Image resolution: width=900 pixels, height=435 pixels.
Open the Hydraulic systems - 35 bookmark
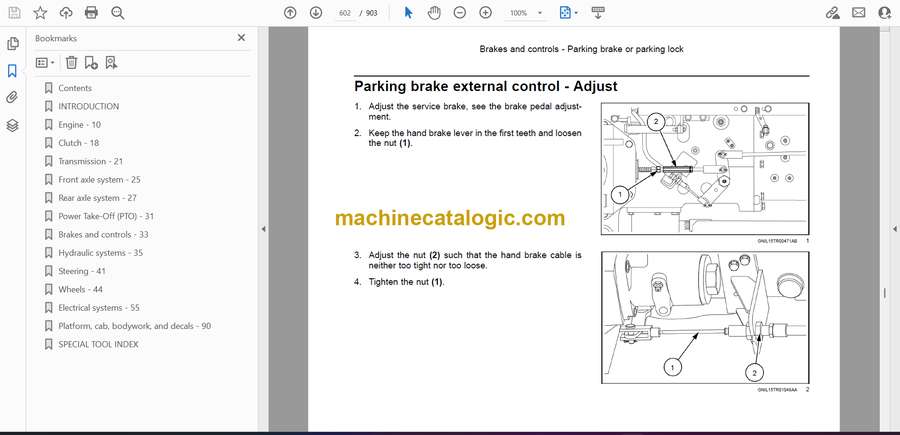click(100, 253)
